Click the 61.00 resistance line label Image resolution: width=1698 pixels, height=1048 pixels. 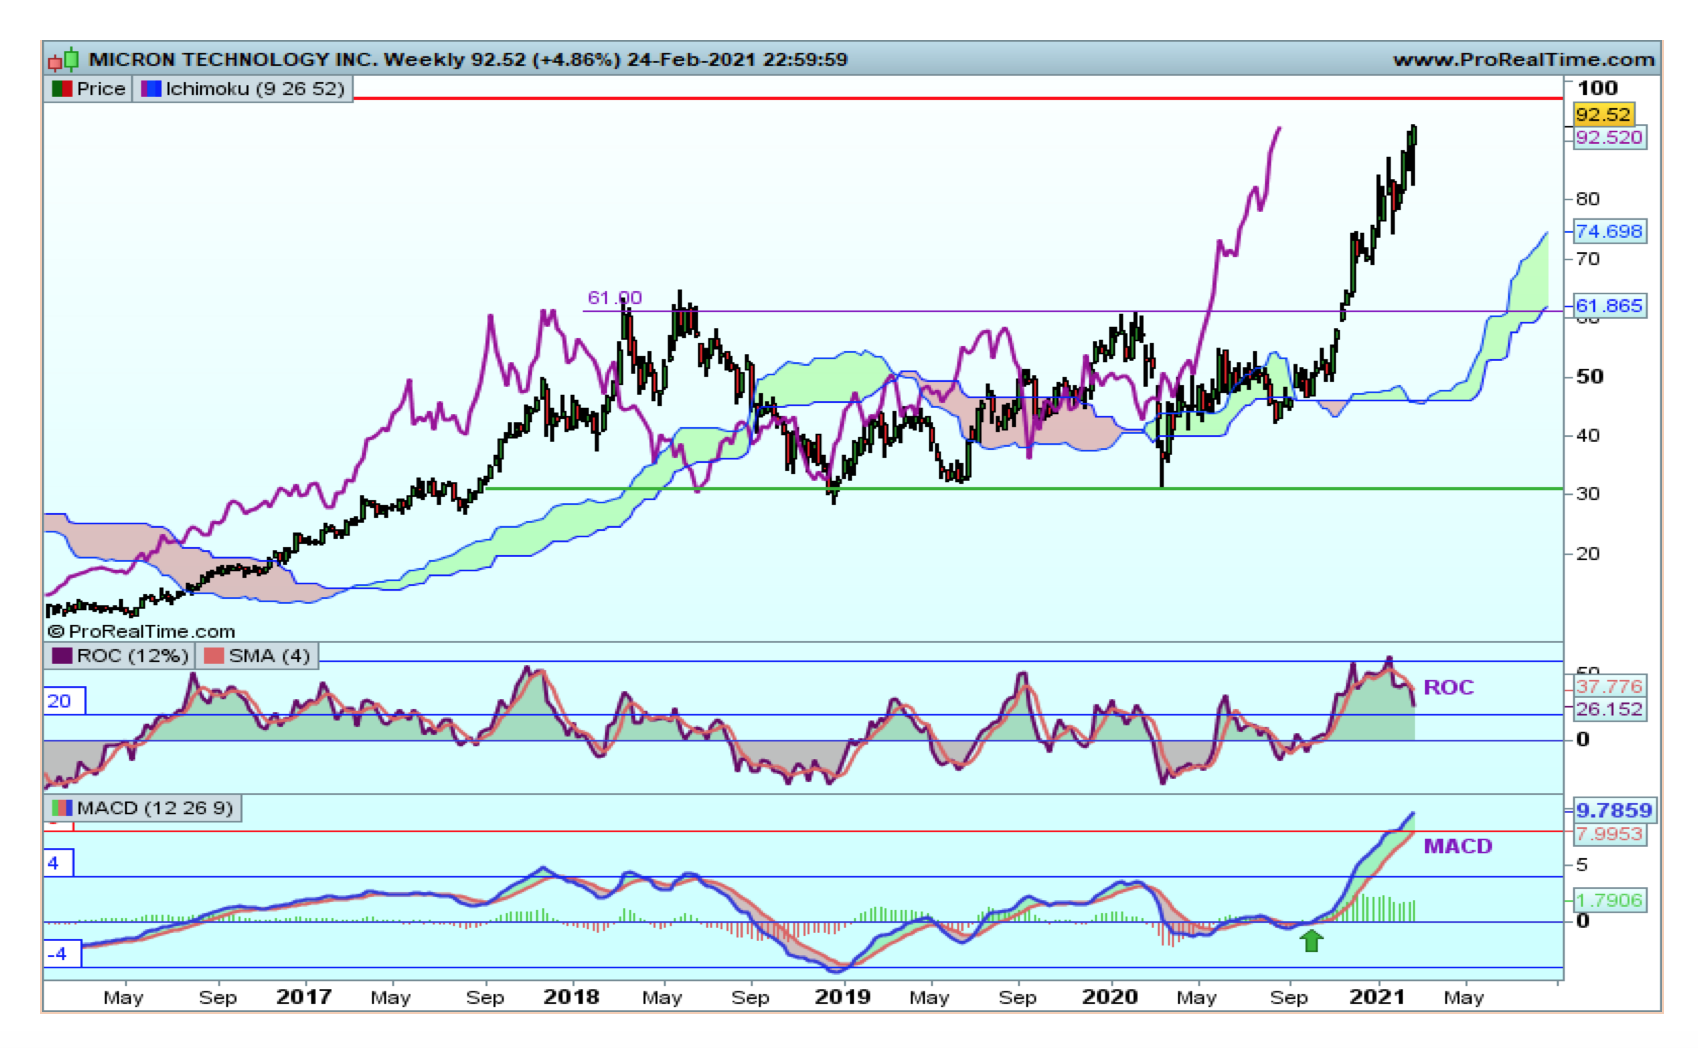615,298
